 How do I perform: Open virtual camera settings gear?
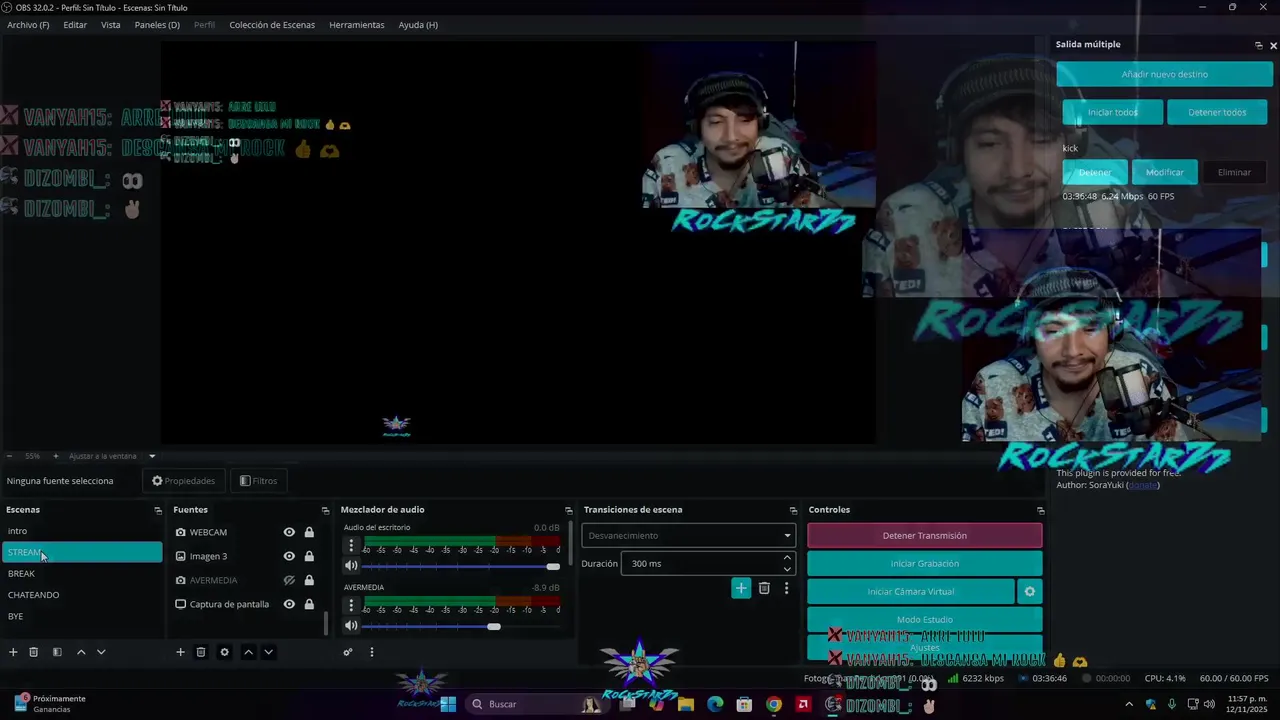point(1030,591)
